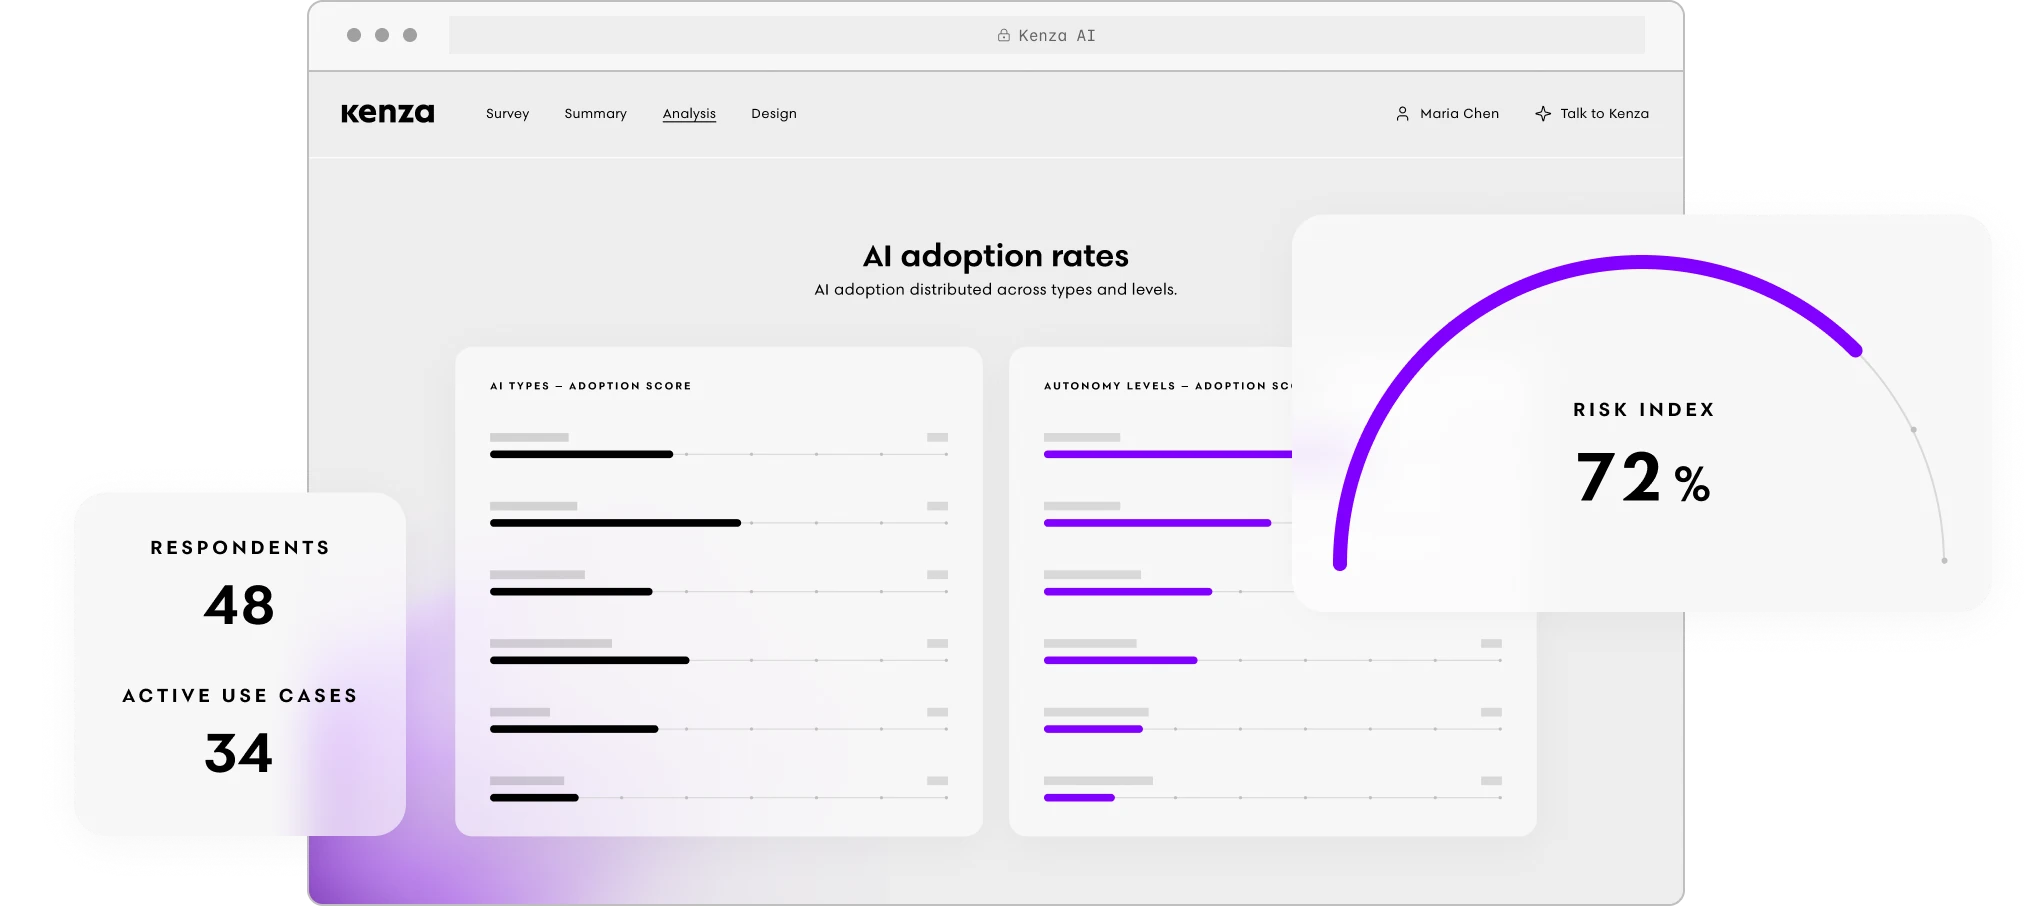Click the respondents value 48
The height and width of the screenshot is (906, 2040).
coord(239,606)
